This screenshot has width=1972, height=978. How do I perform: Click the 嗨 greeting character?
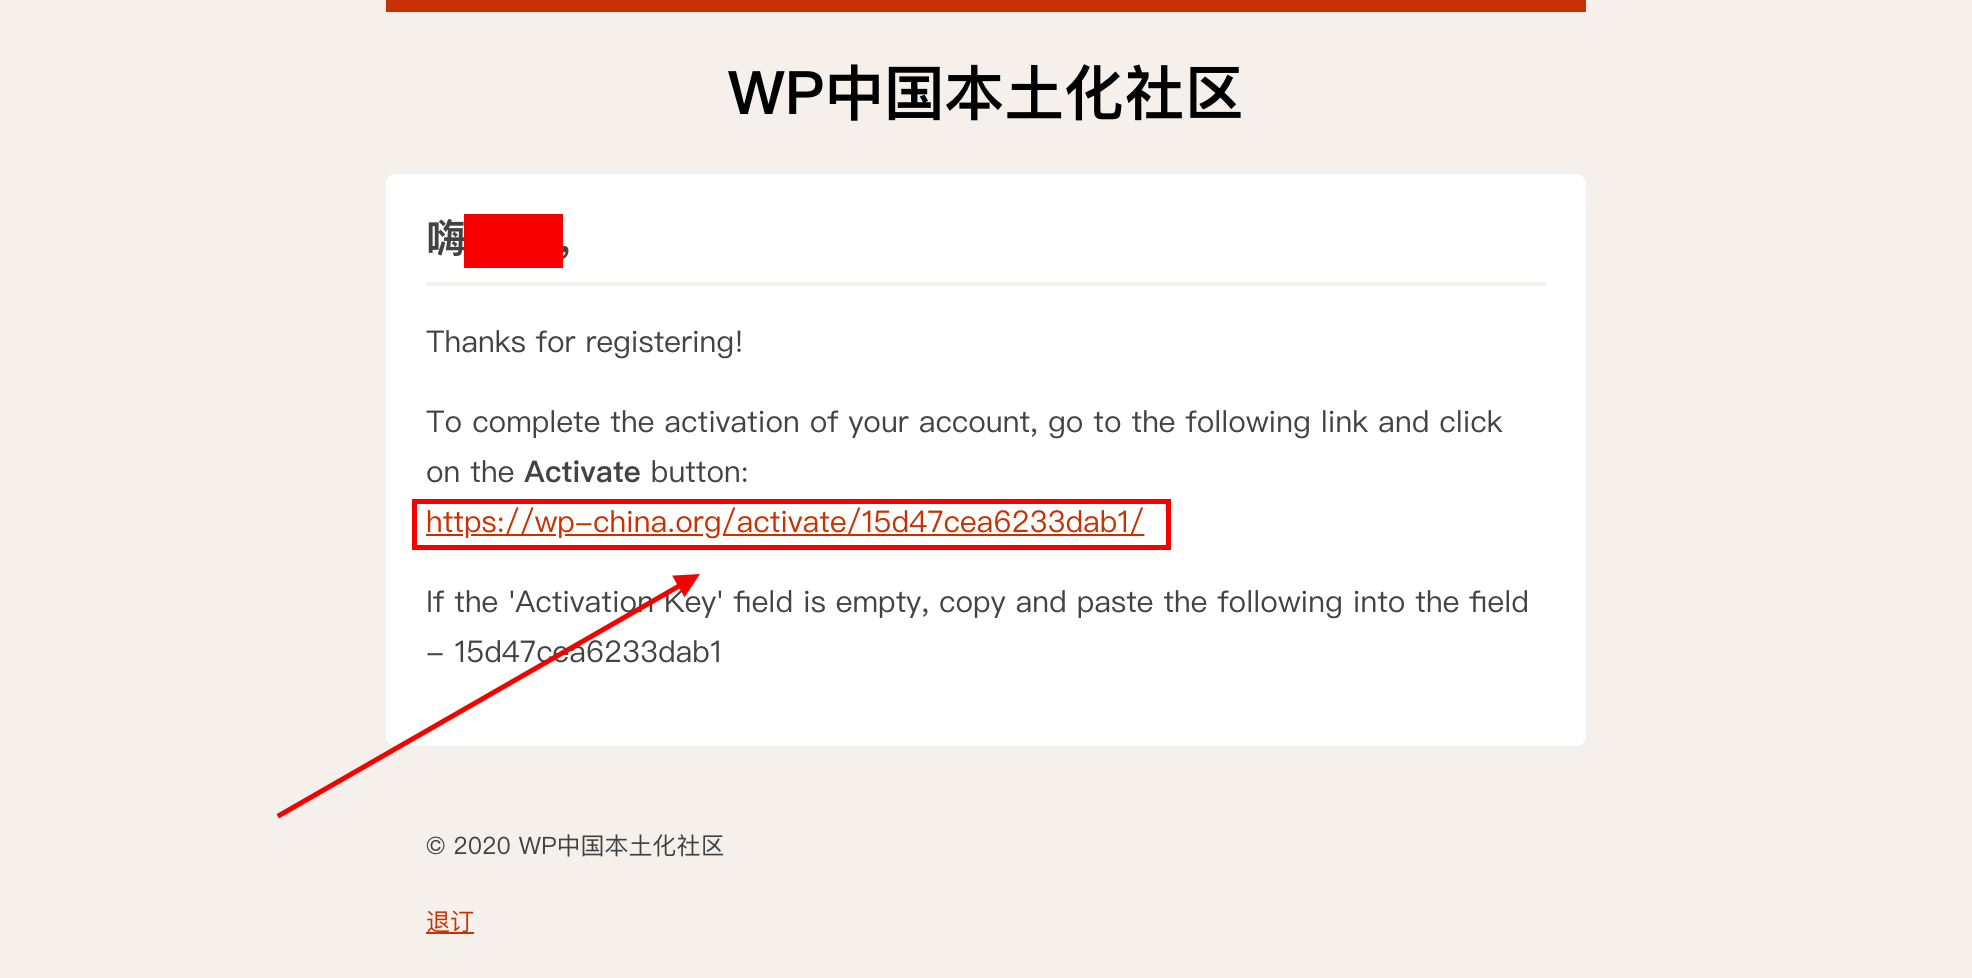pyautogui.click(x=446, y=240)
